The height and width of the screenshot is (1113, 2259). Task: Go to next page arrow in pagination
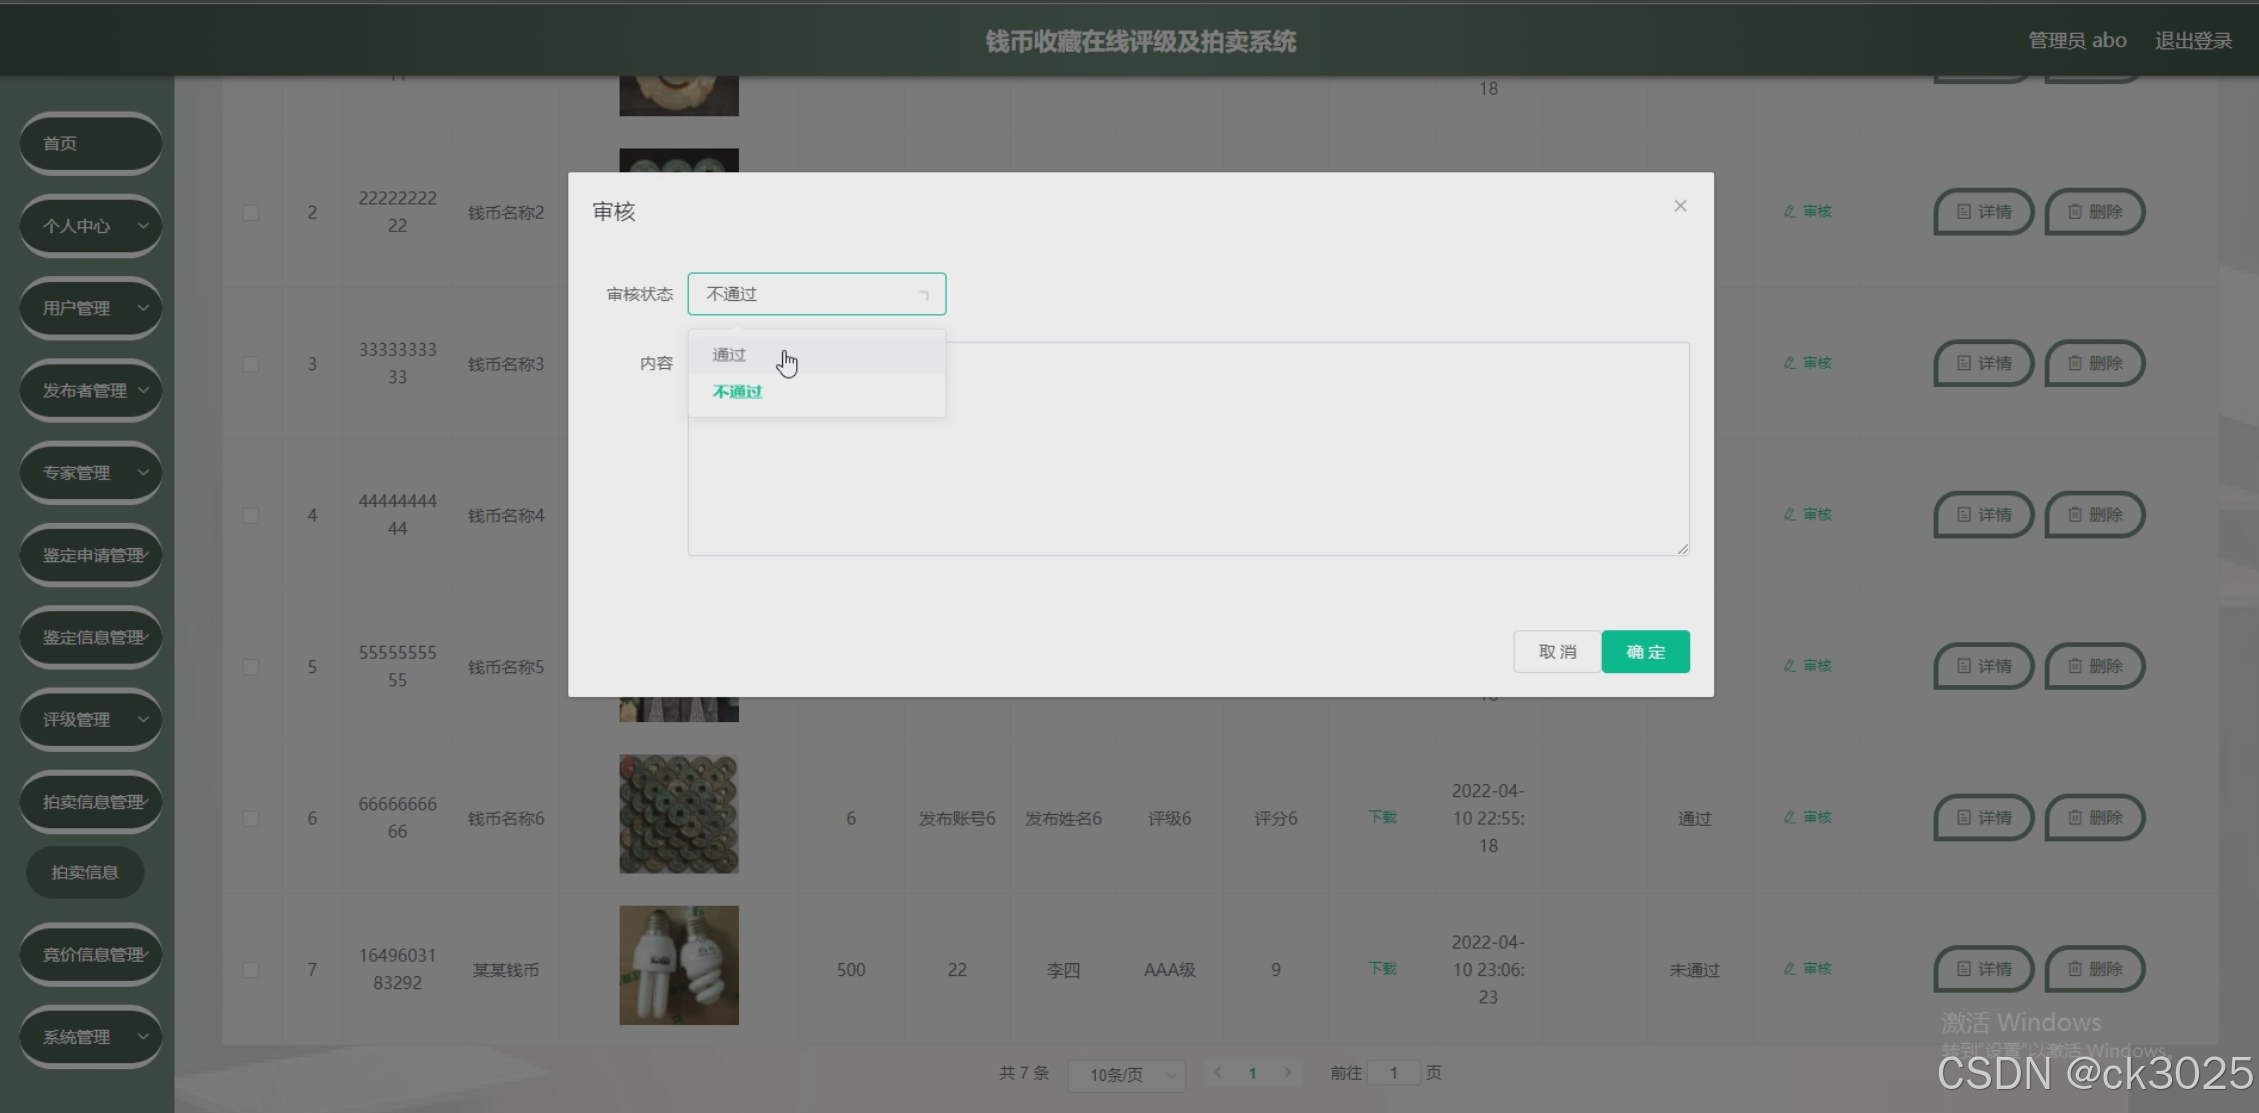[1288, 1073]
